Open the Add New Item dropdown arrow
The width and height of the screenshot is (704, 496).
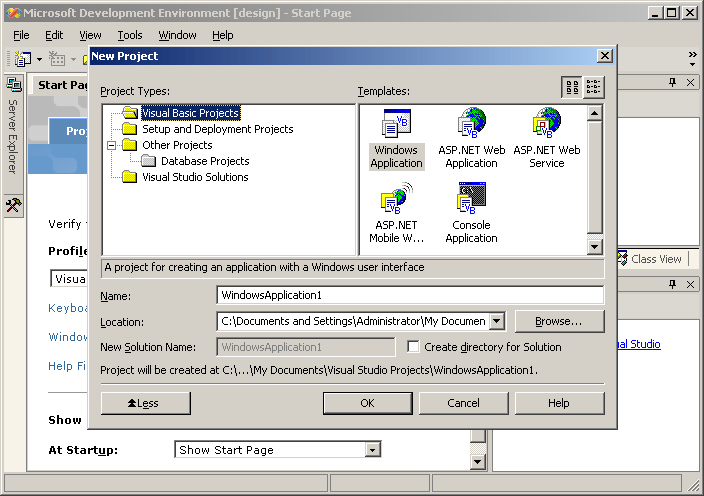[x=73, y=59]
